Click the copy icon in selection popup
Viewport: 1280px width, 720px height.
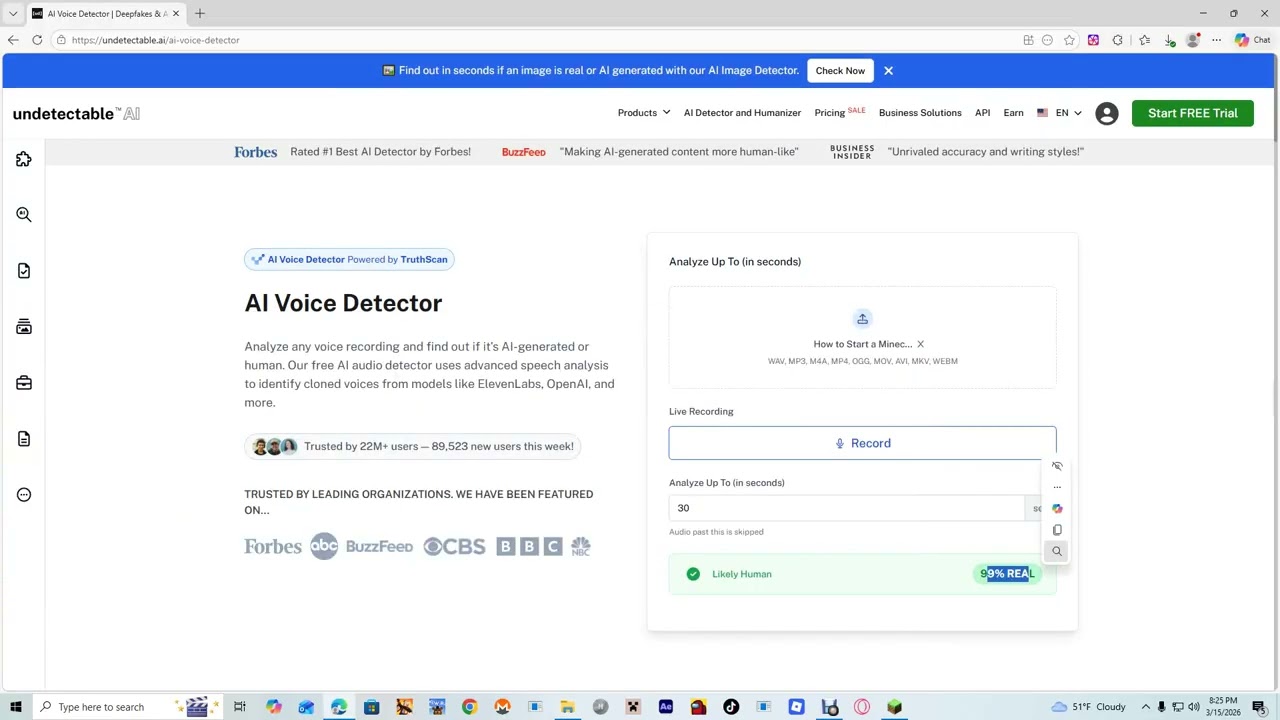click(1057, 530)
